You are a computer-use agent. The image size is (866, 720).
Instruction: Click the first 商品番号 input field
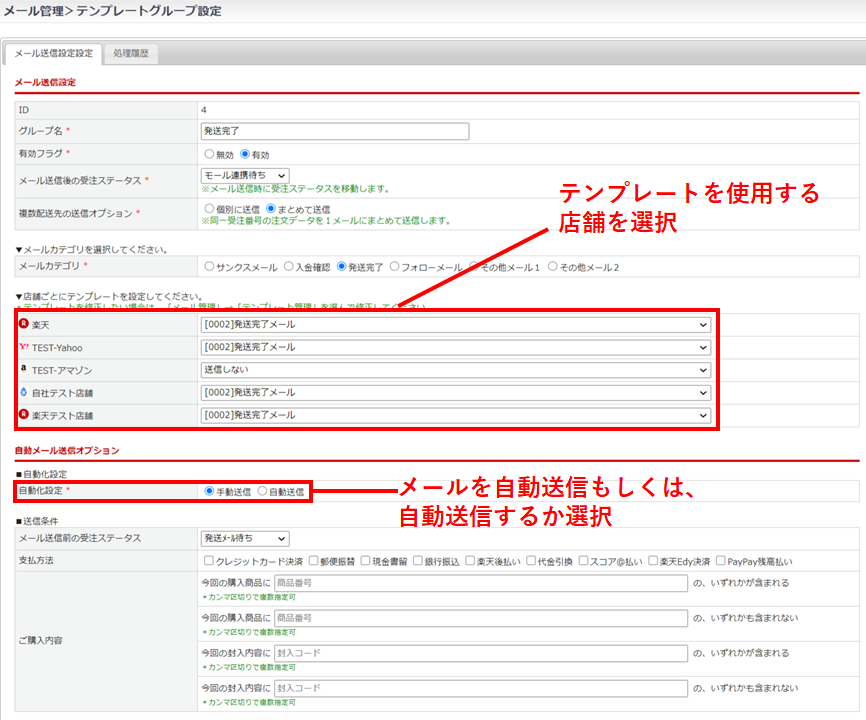tap(480, 583)
